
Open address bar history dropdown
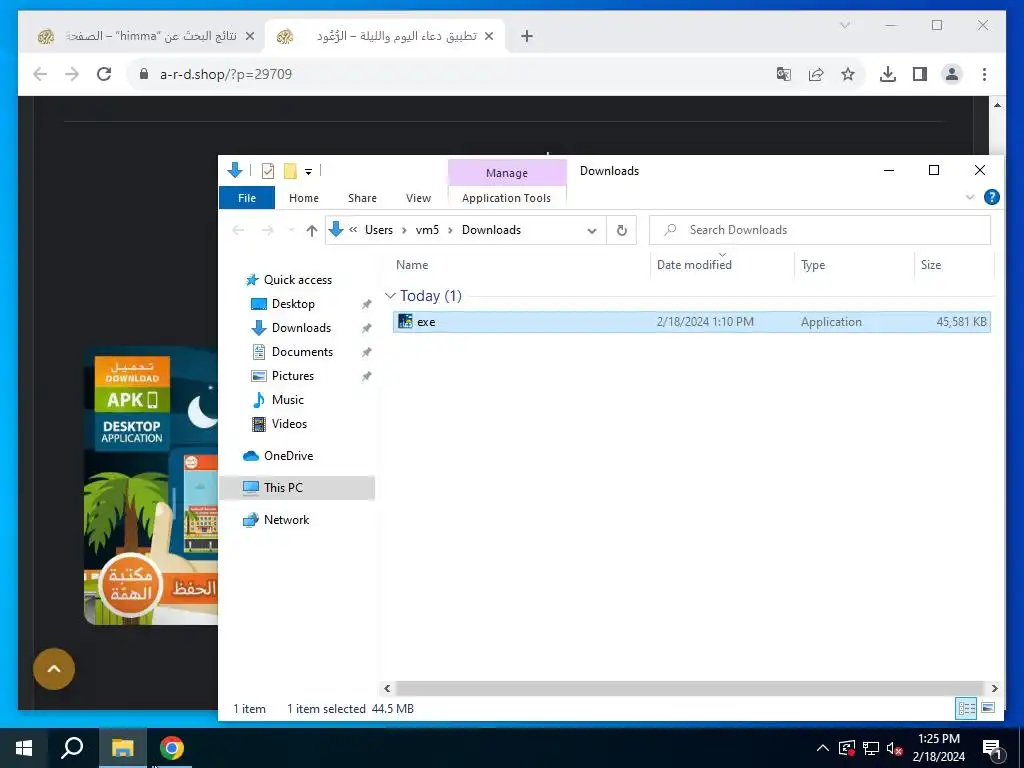pos(592,231)
